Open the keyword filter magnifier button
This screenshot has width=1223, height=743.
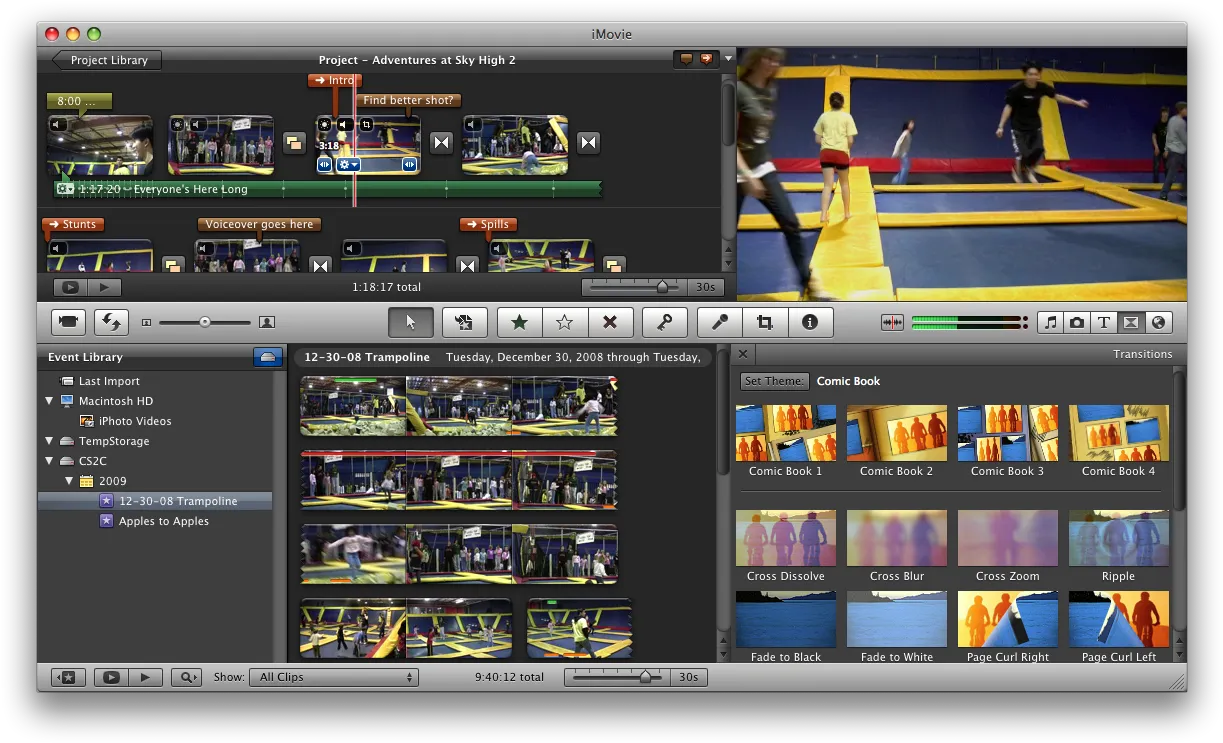187,677
